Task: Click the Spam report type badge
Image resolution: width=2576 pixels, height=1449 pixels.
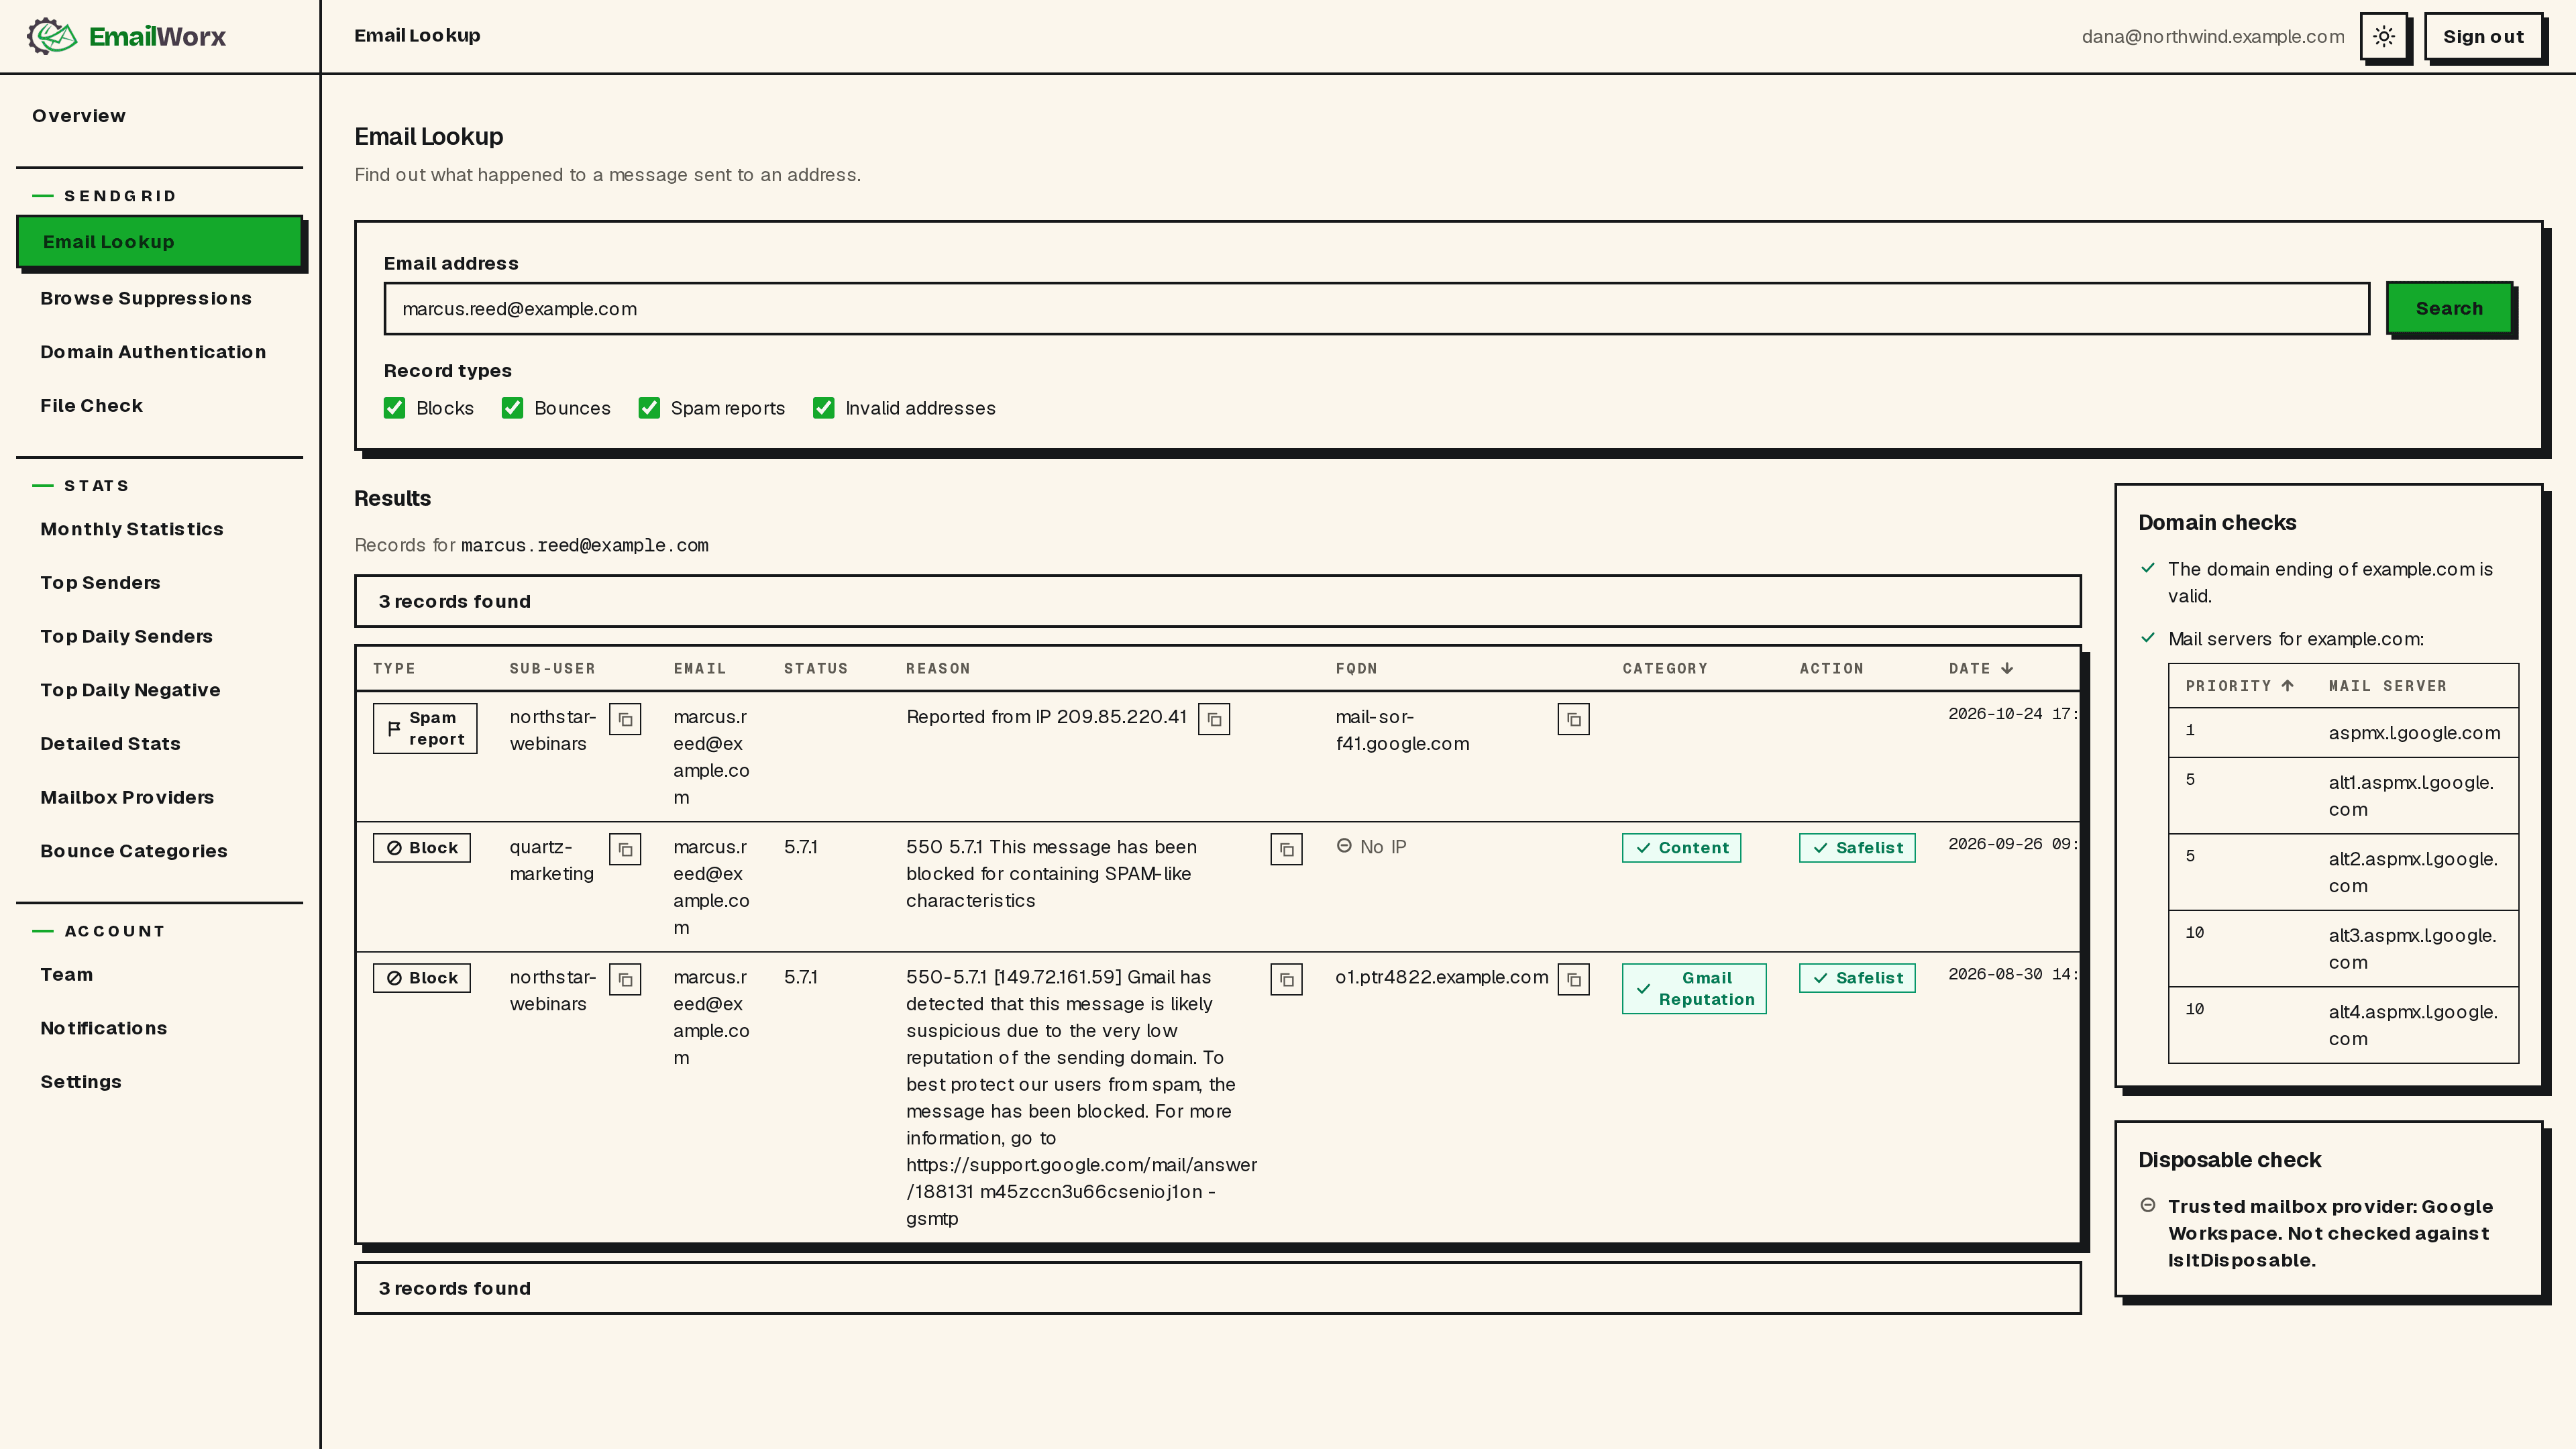Action: 425,728
